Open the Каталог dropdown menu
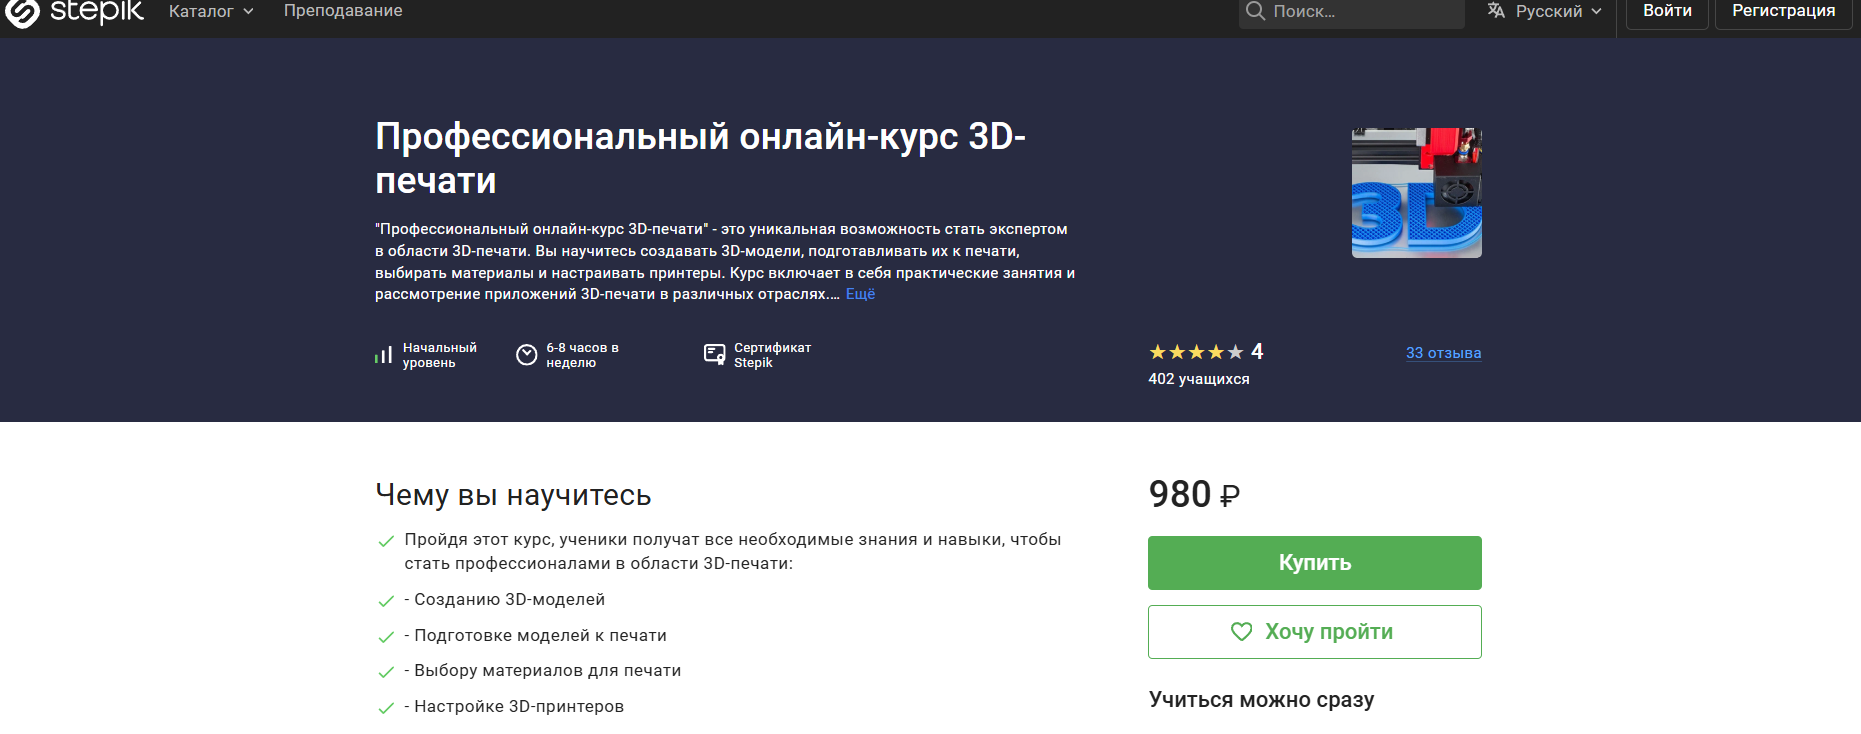This screenshot has width=1861, height=734. 210,11
